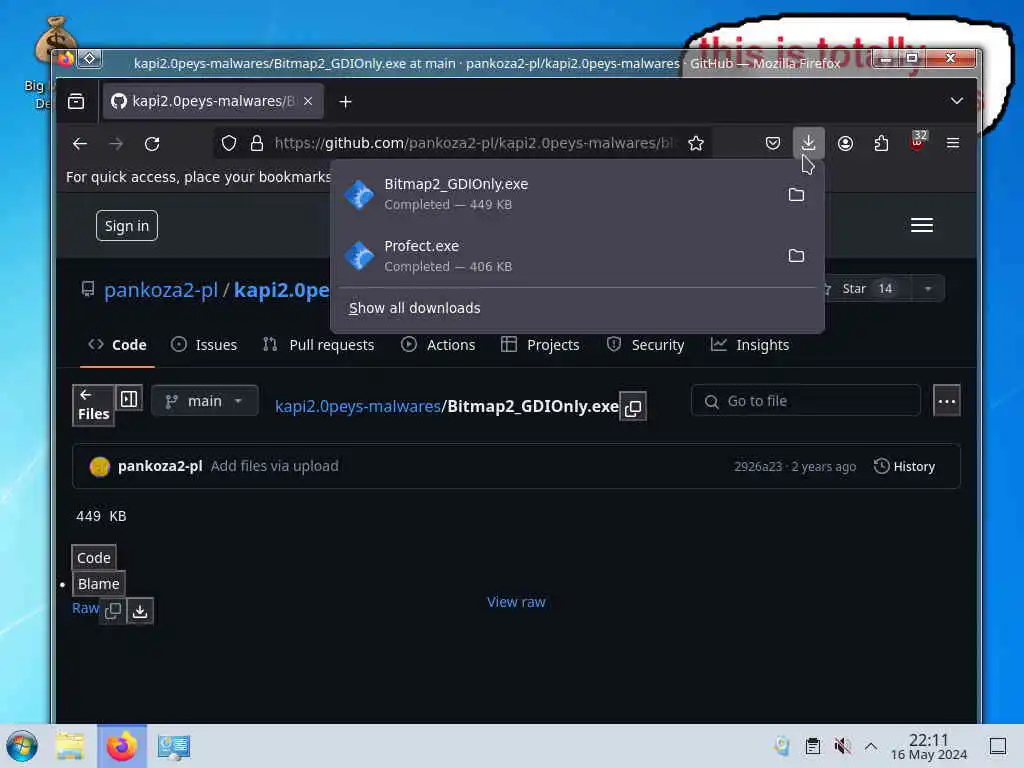Save page to Pocket icon
Image resolution: width=1024 pixels, height=768 pixels.
(773, 143)
